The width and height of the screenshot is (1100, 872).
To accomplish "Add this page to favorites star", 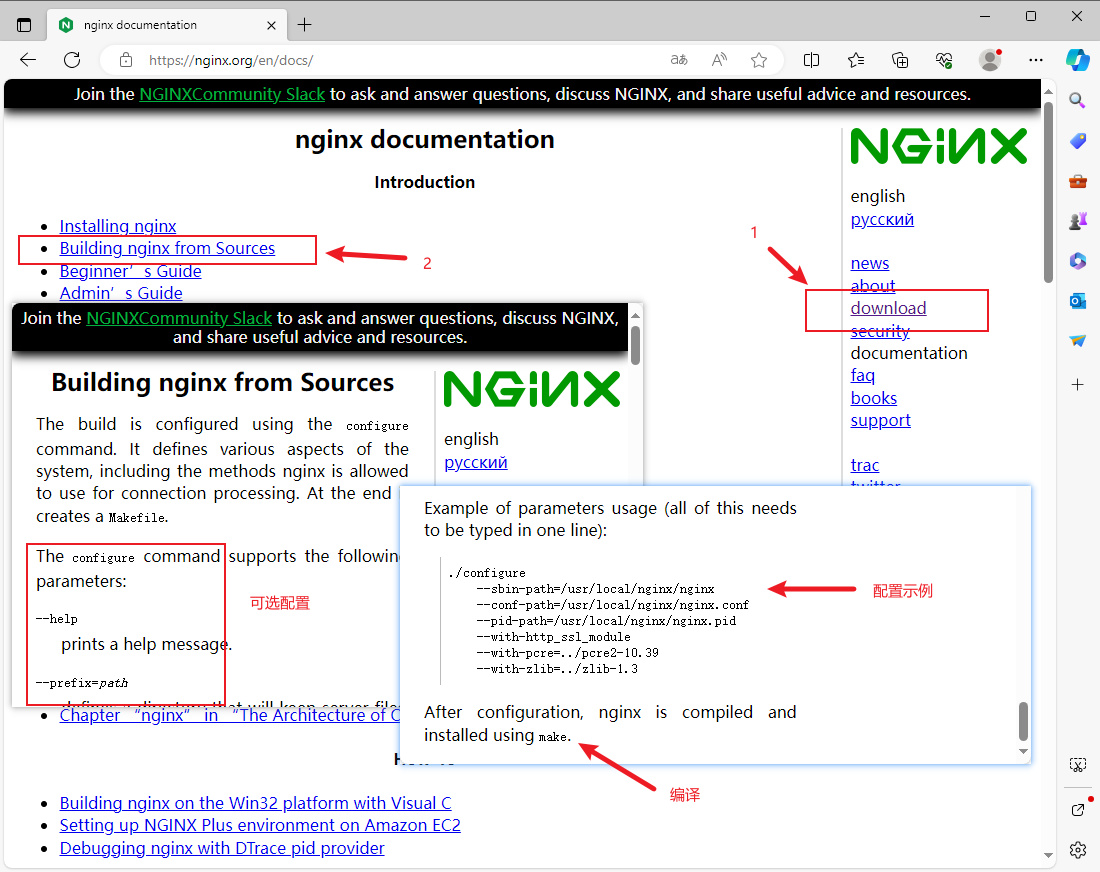I will pyautogui.click(x=758, y=60).
